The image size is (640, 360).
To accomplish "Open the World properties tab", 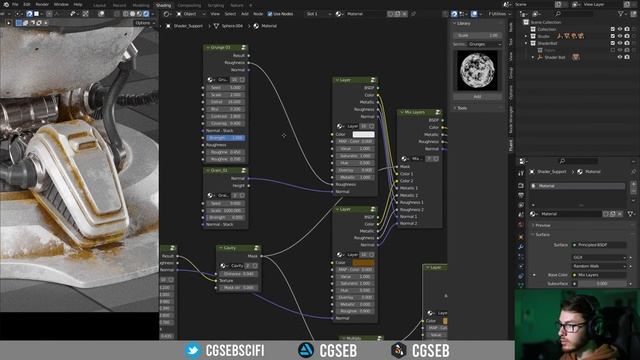I will (521, 224).
